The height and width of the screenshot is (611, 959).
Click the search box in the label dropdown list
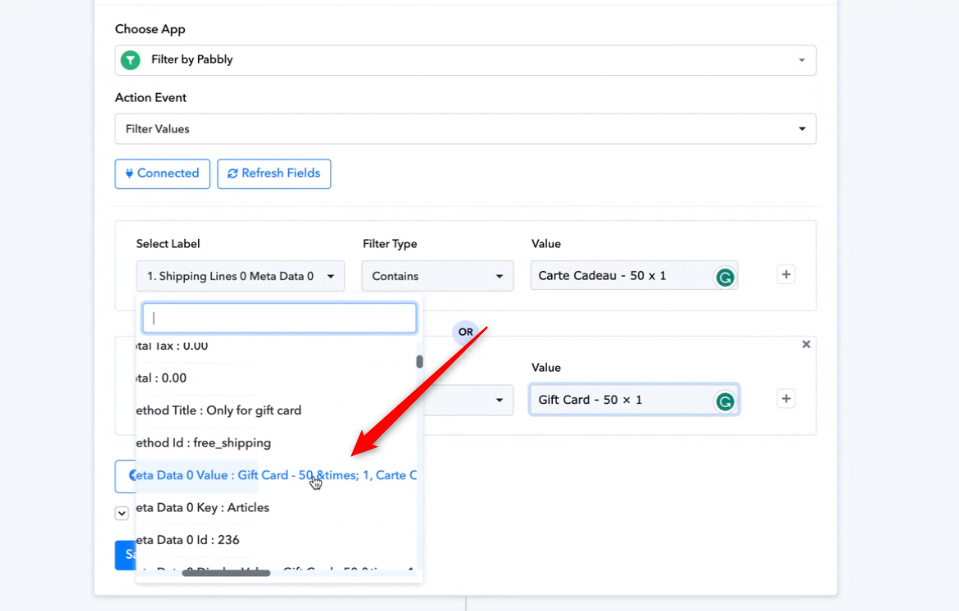click(x=280, y=318)
